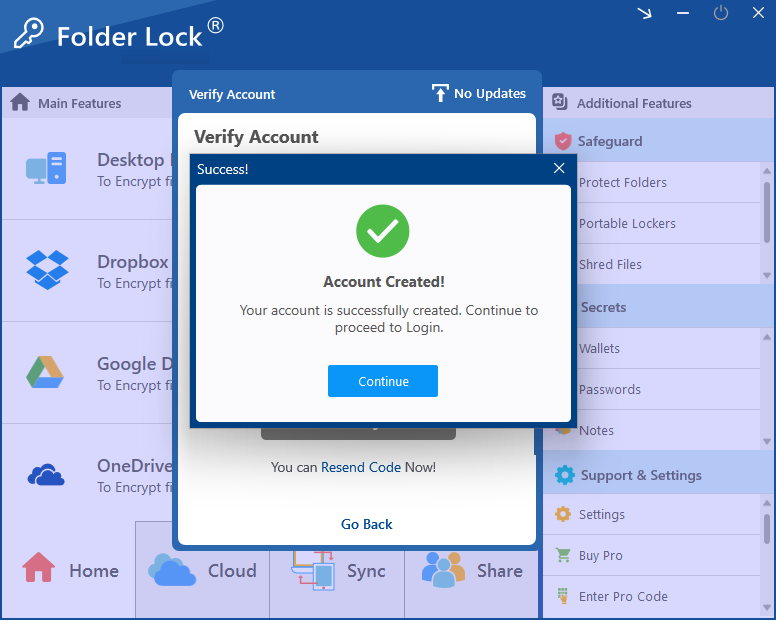
Task: Click the No Updates upload arrow icon
Action: (440, 93)
